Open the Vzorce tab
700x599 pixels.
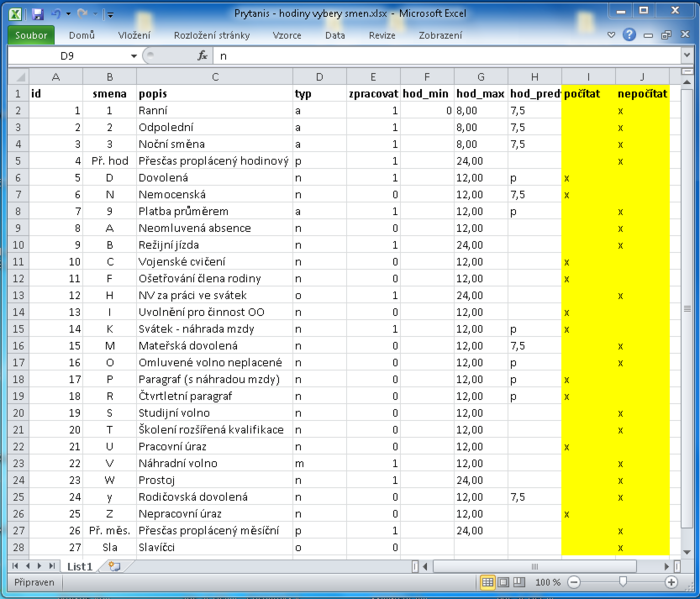[x=287, y=35]
